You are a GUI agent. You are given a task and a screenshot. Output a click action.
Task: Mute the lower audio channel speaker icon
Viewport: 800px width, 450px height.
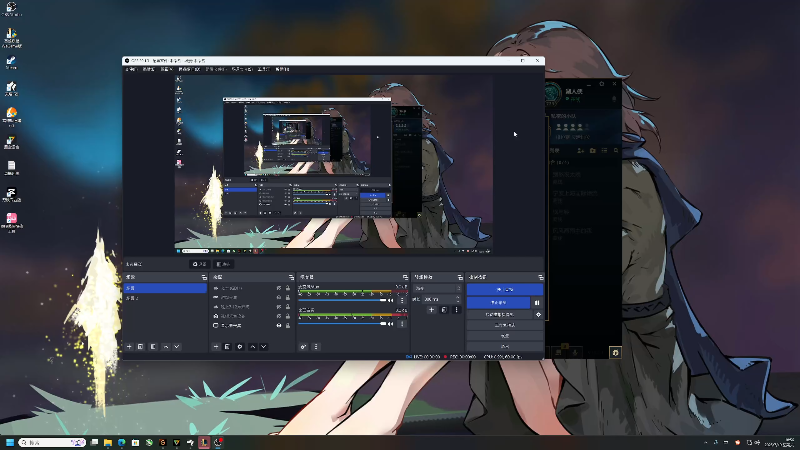(391, 323)
